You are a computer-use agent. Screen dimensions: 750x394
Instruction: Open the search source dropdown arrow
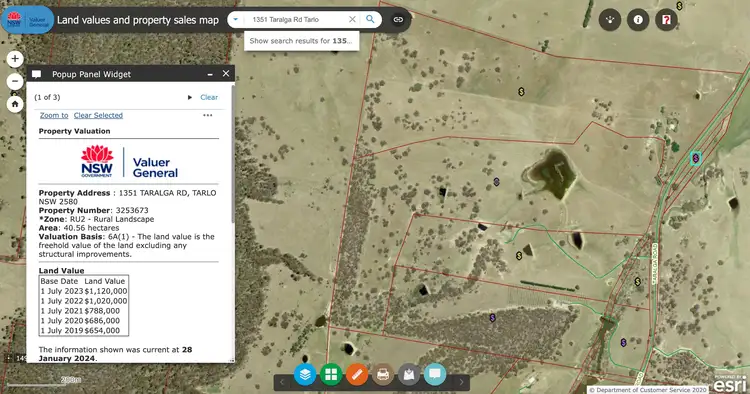click(235, 20)
